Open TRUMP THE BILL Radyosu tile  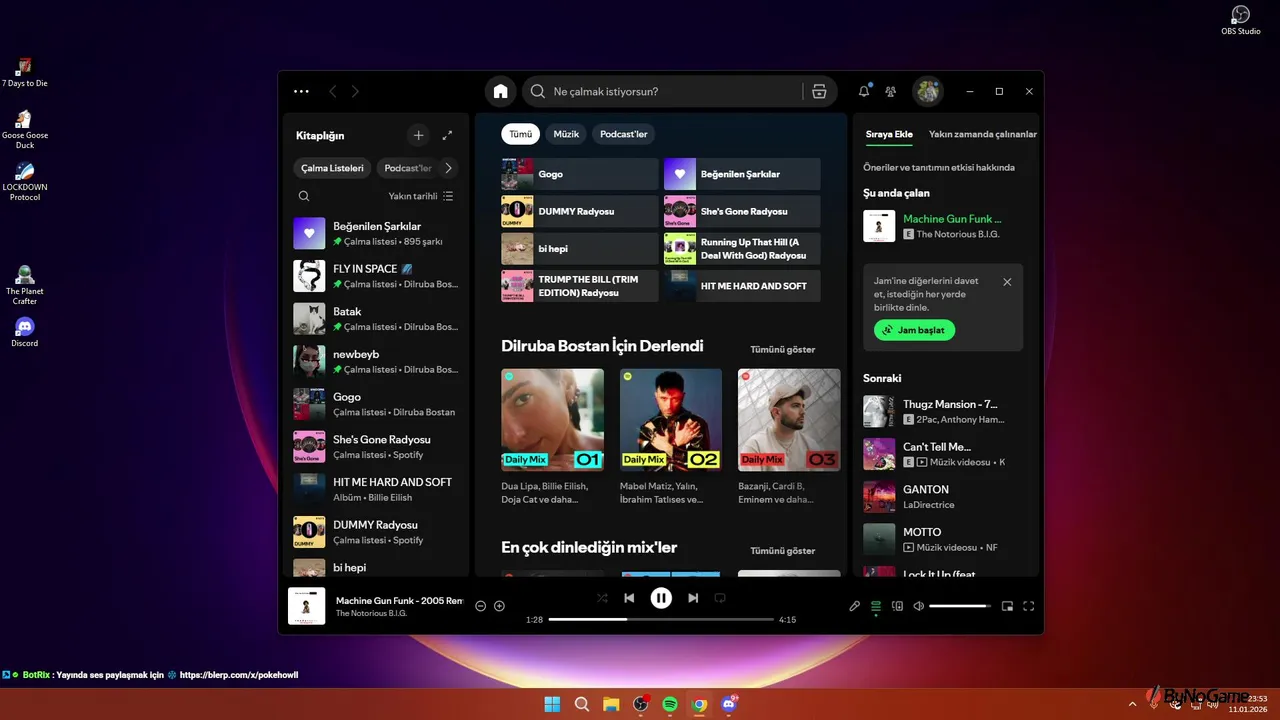(x=580, y=286)
